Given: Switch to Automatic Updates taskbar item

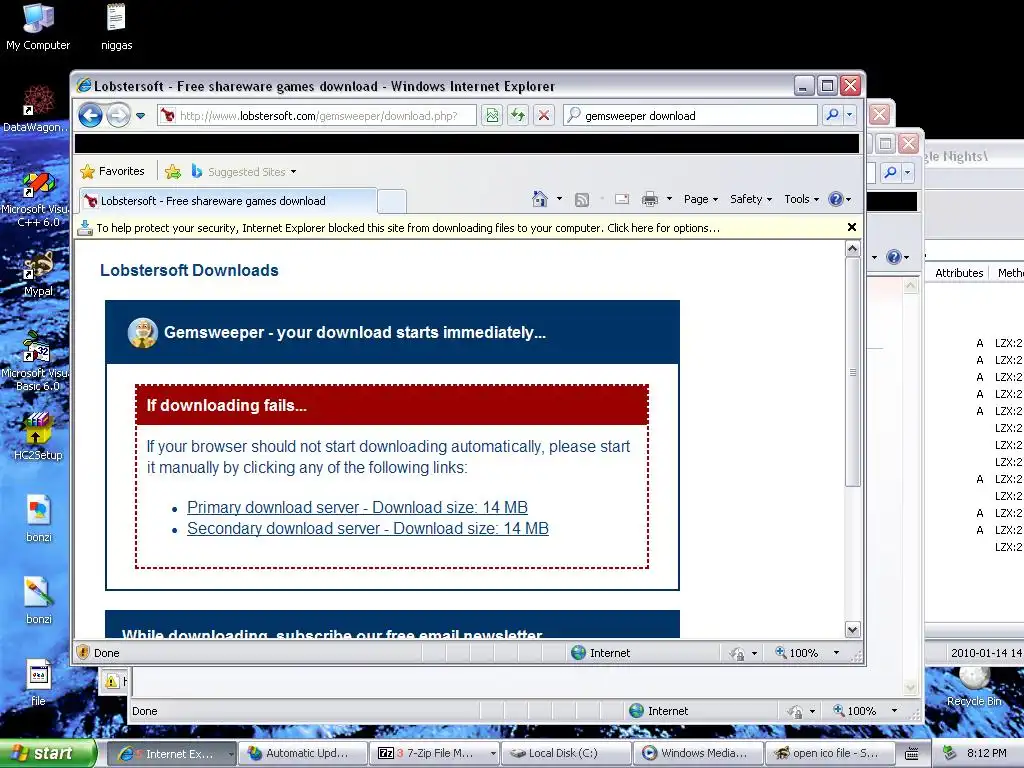Looking at the screenshot, I should coord(302,754).
